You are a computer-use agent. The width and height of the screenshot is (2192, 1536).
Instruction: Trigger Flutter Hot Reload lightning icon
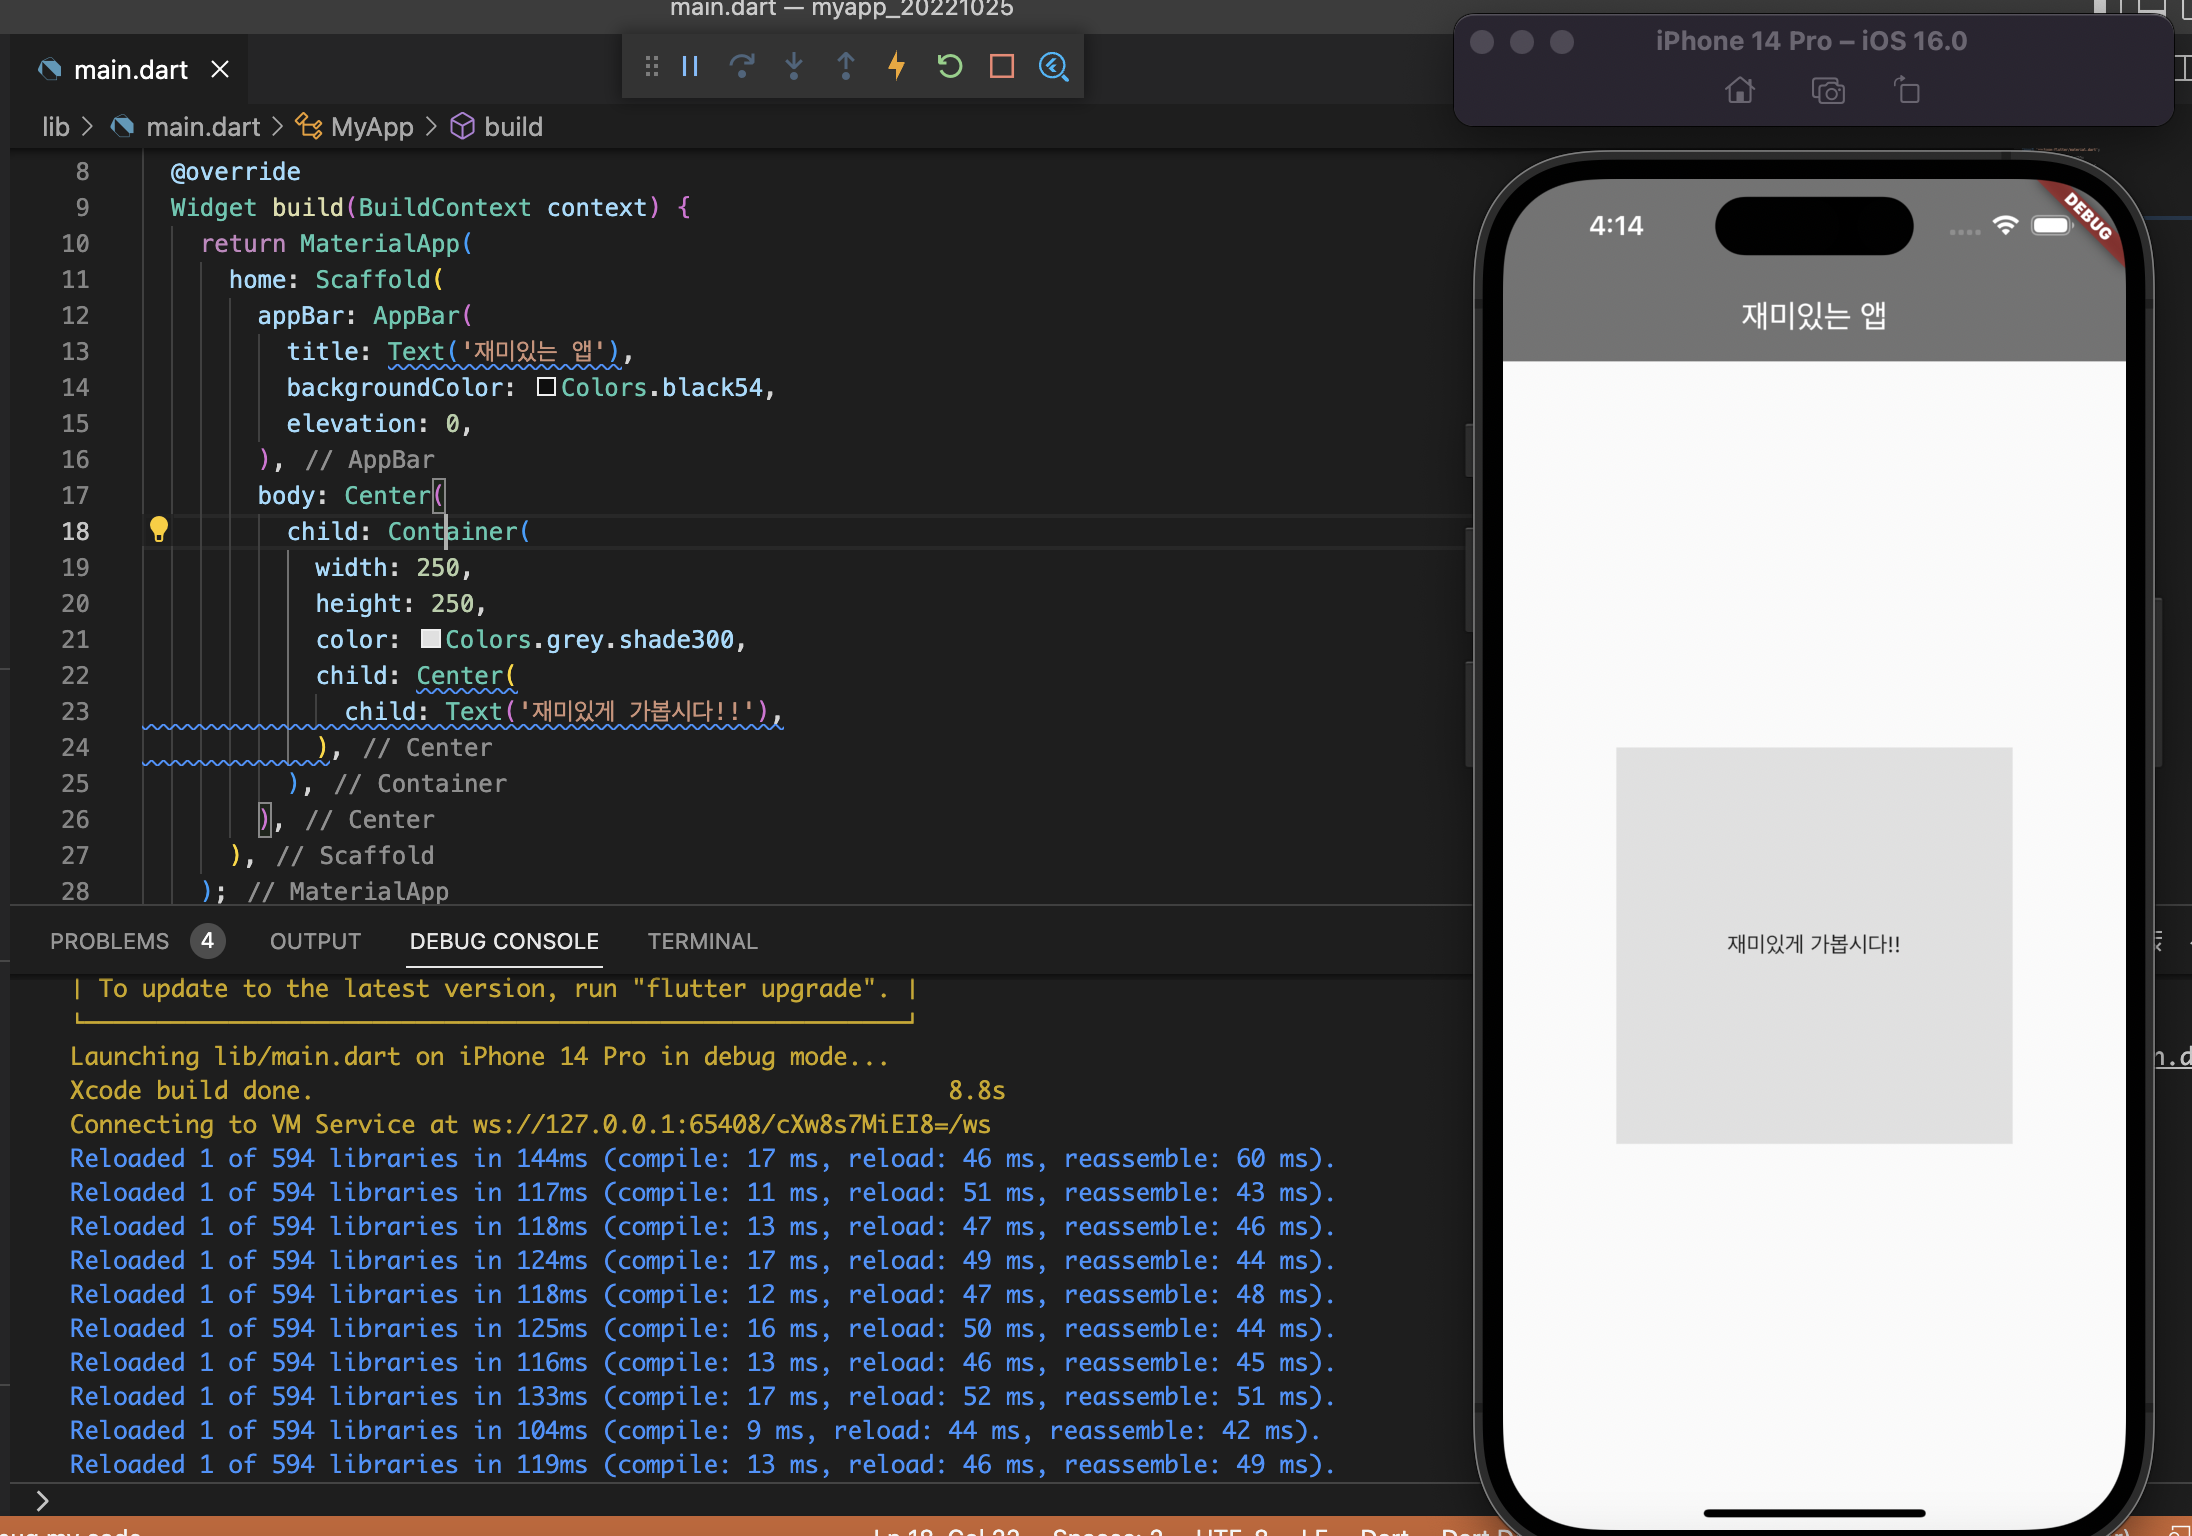[897, 67]
